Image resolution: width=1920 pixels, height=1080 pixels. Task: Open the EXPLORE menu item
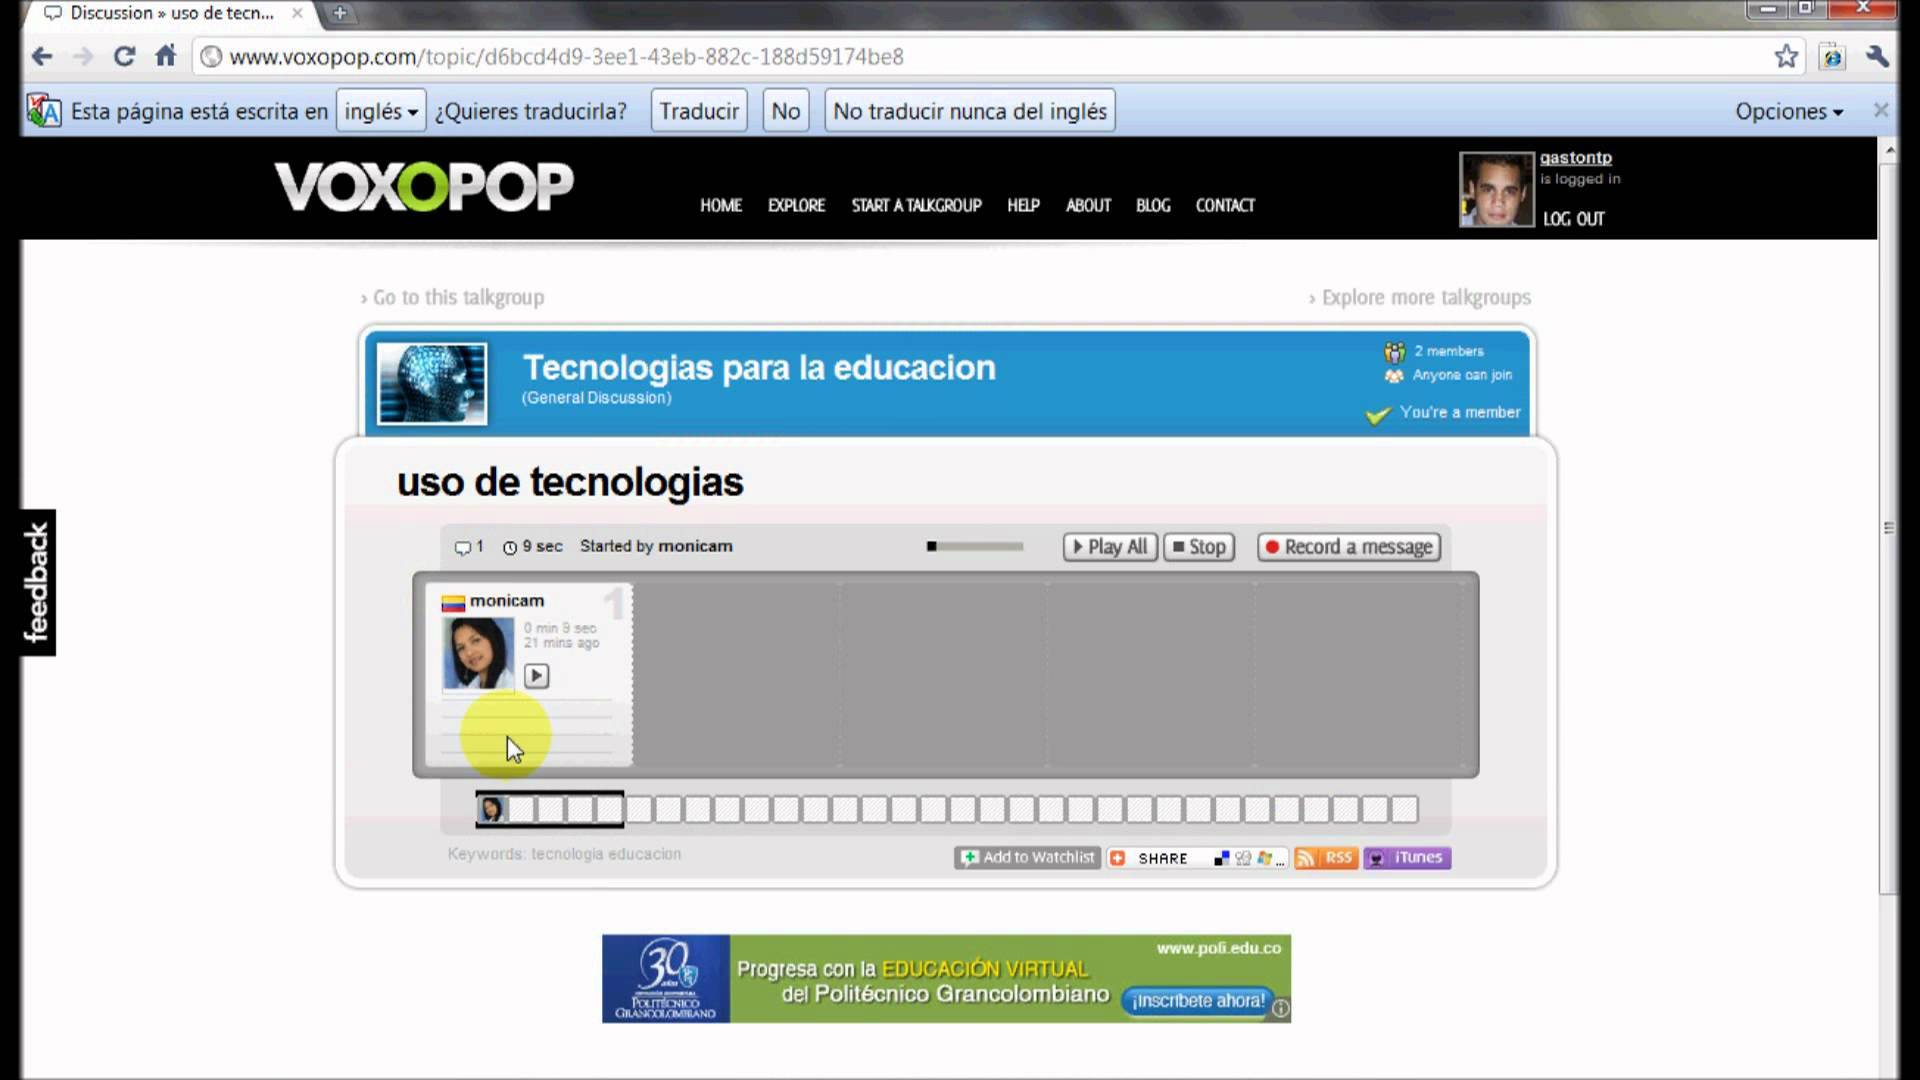[x=796, y=205]
